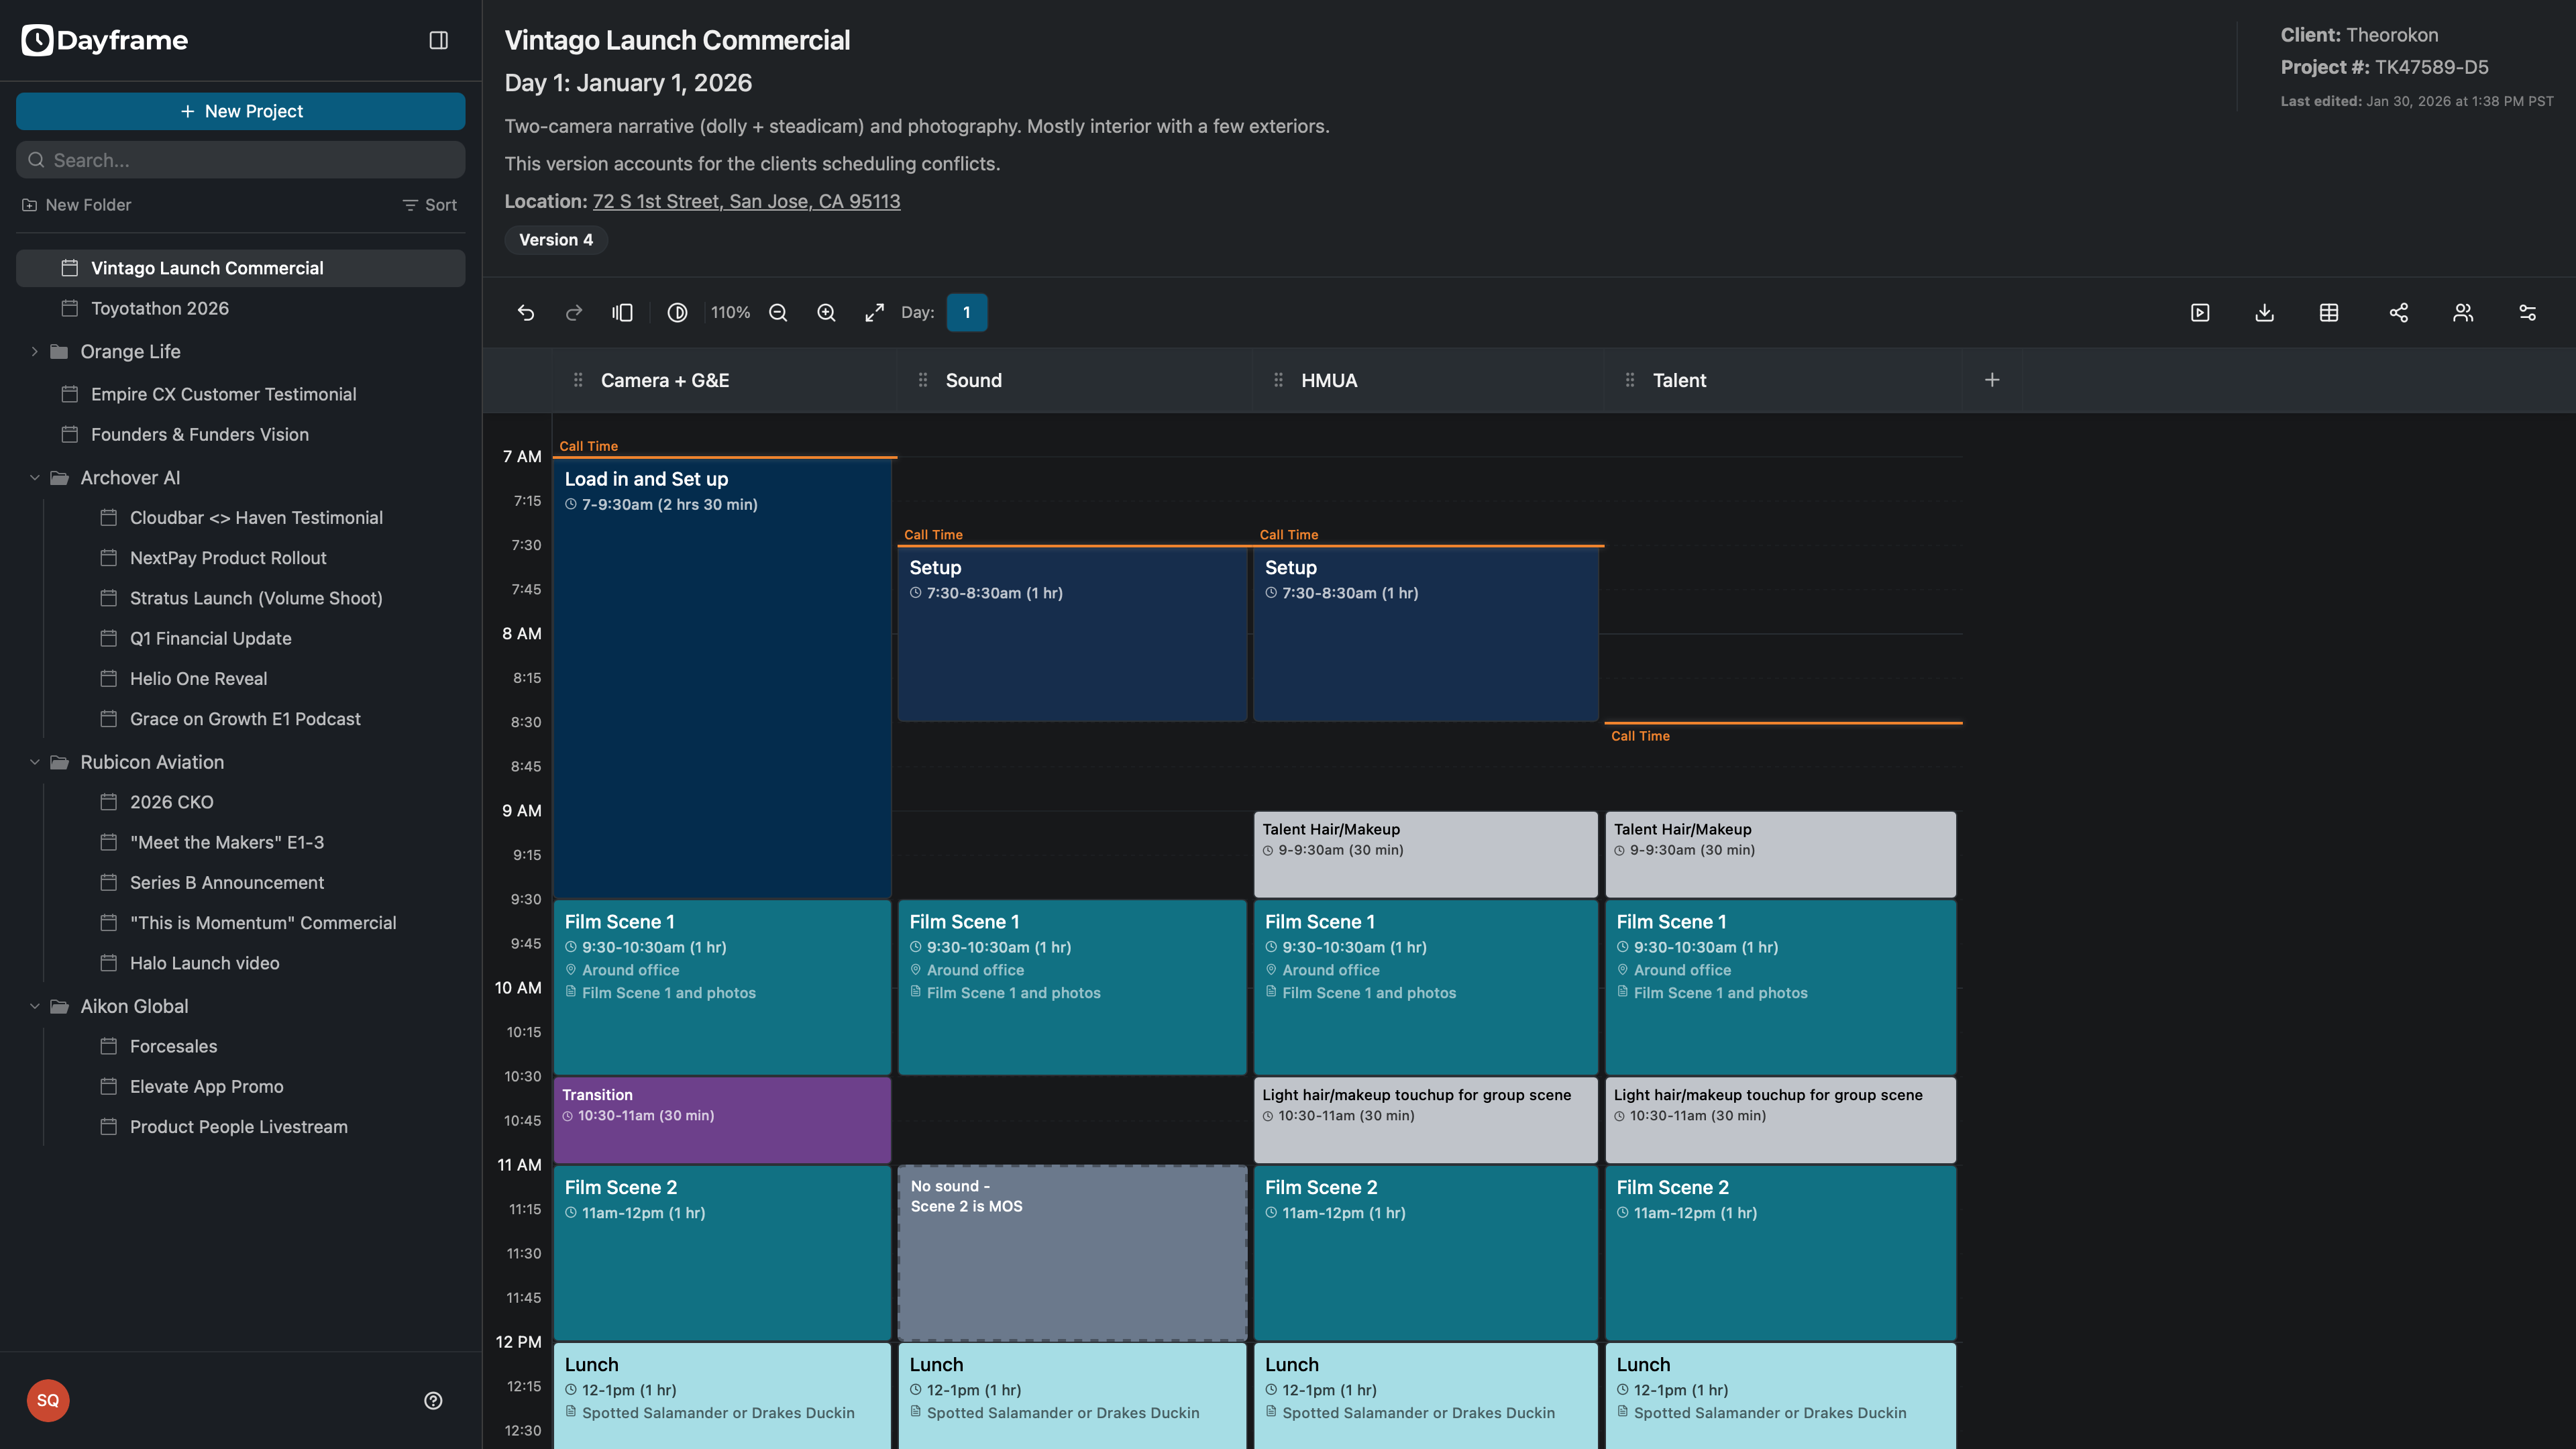Open the Toyotathon 2026 project
Image resolution: width=2576 pixels, height=1449 pixels.
(x=160, y=308)
